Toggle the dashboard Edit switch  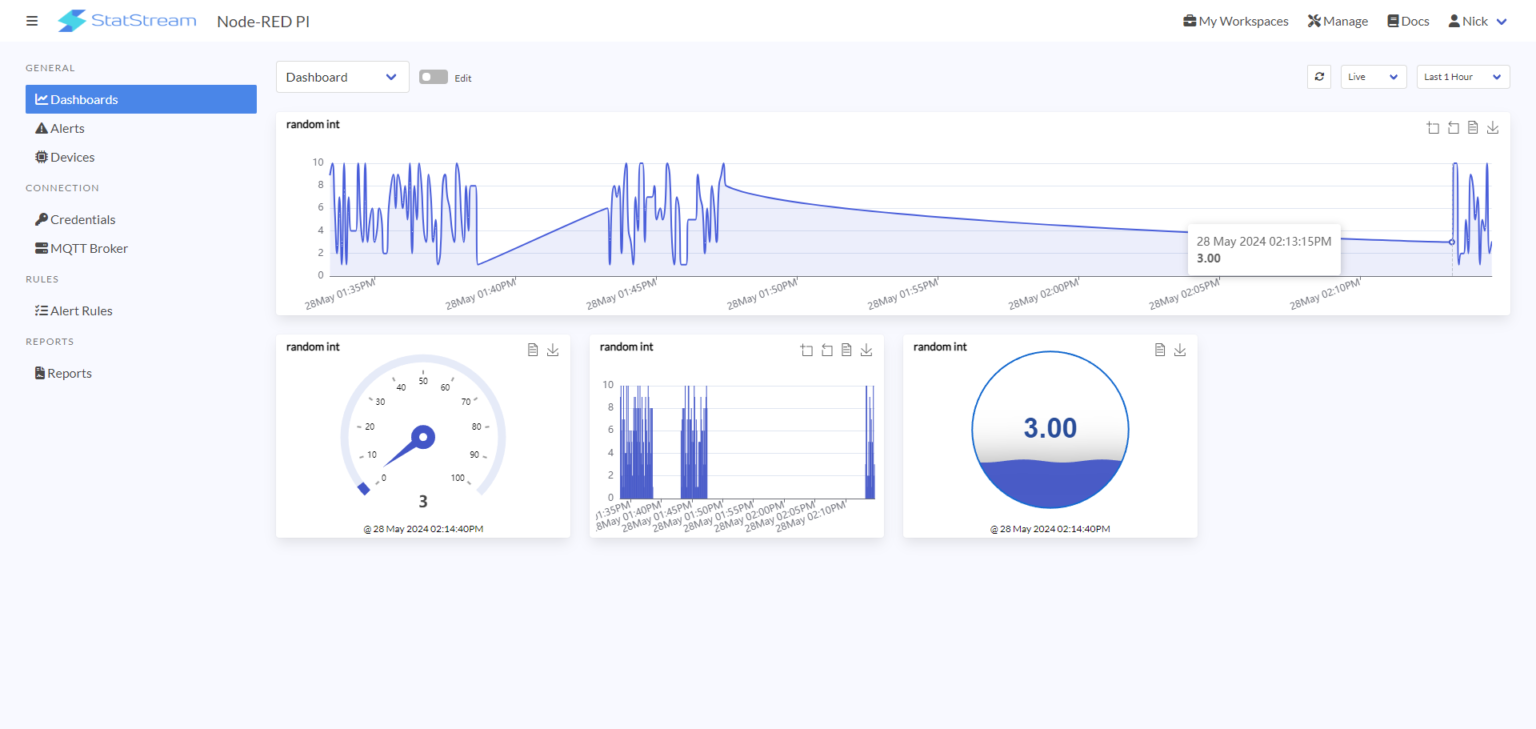(x=433, y=77)
